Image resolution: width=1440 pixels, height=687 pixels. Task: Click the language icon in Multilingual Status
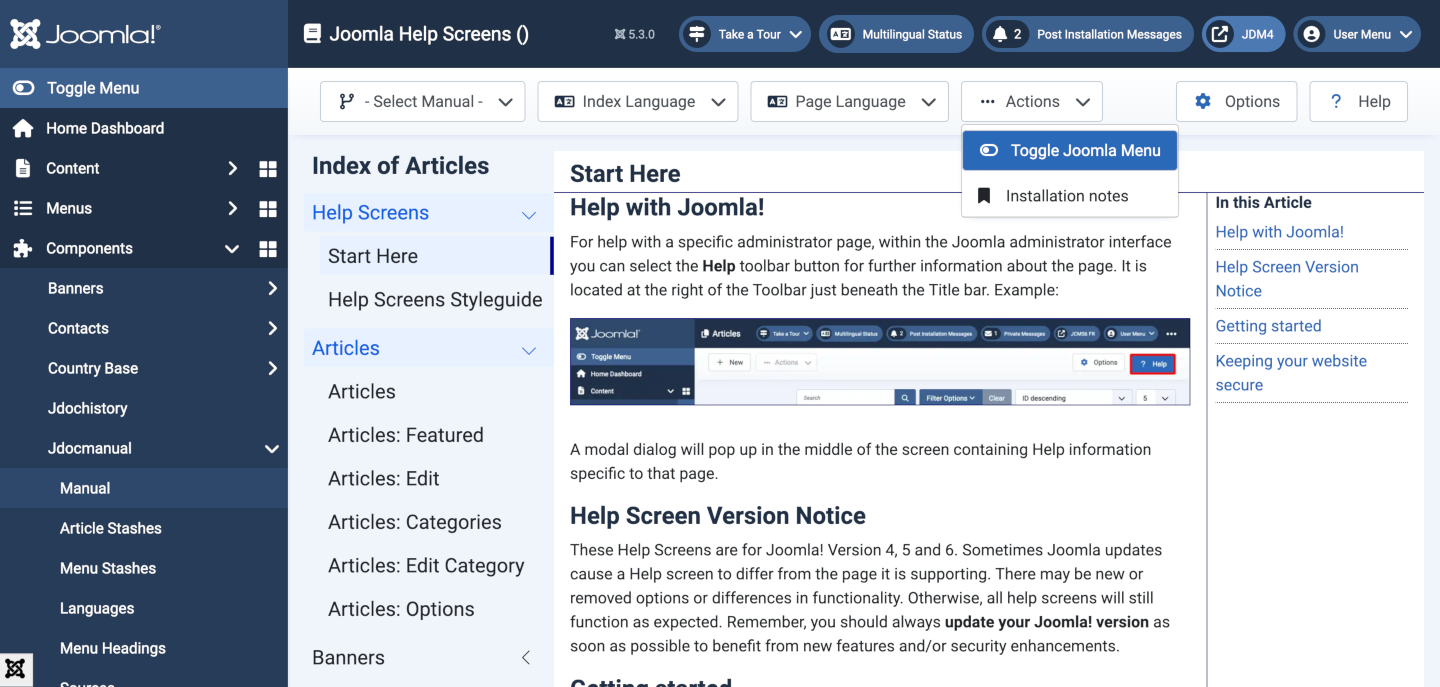point(841,34)
